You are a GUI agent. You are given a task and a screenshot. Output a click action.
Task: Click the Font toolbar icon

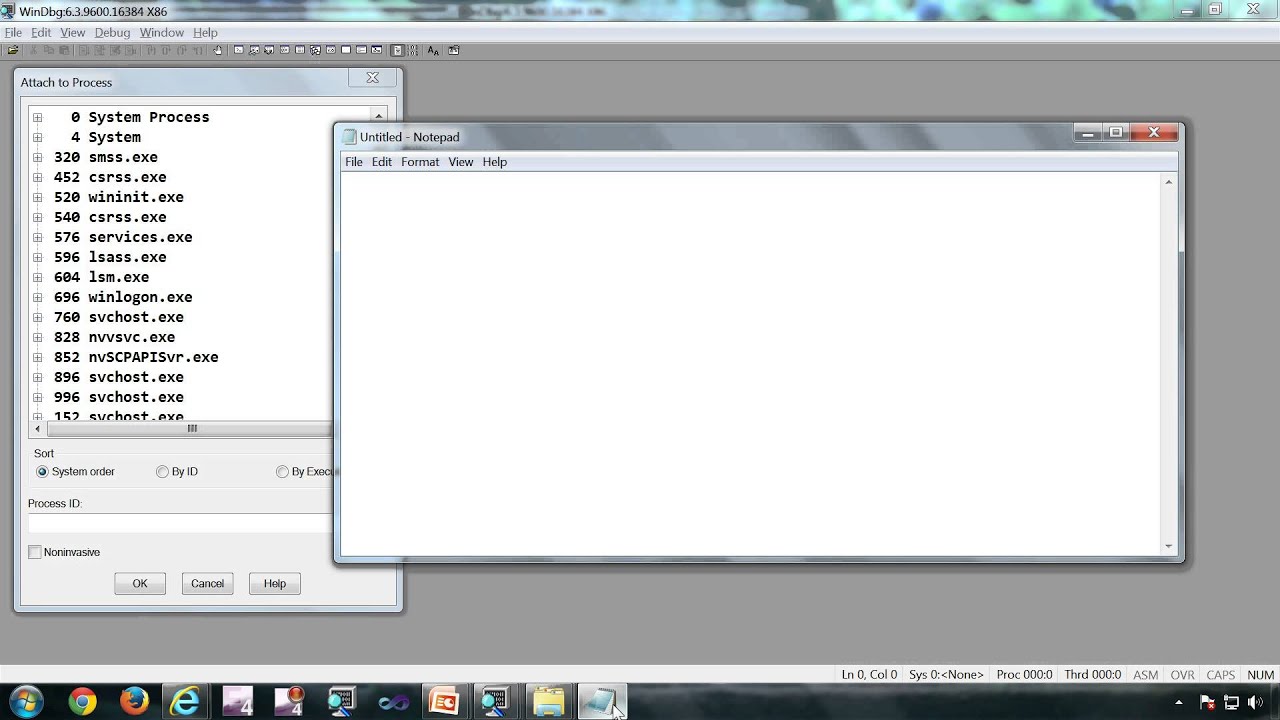click(433, 50)
